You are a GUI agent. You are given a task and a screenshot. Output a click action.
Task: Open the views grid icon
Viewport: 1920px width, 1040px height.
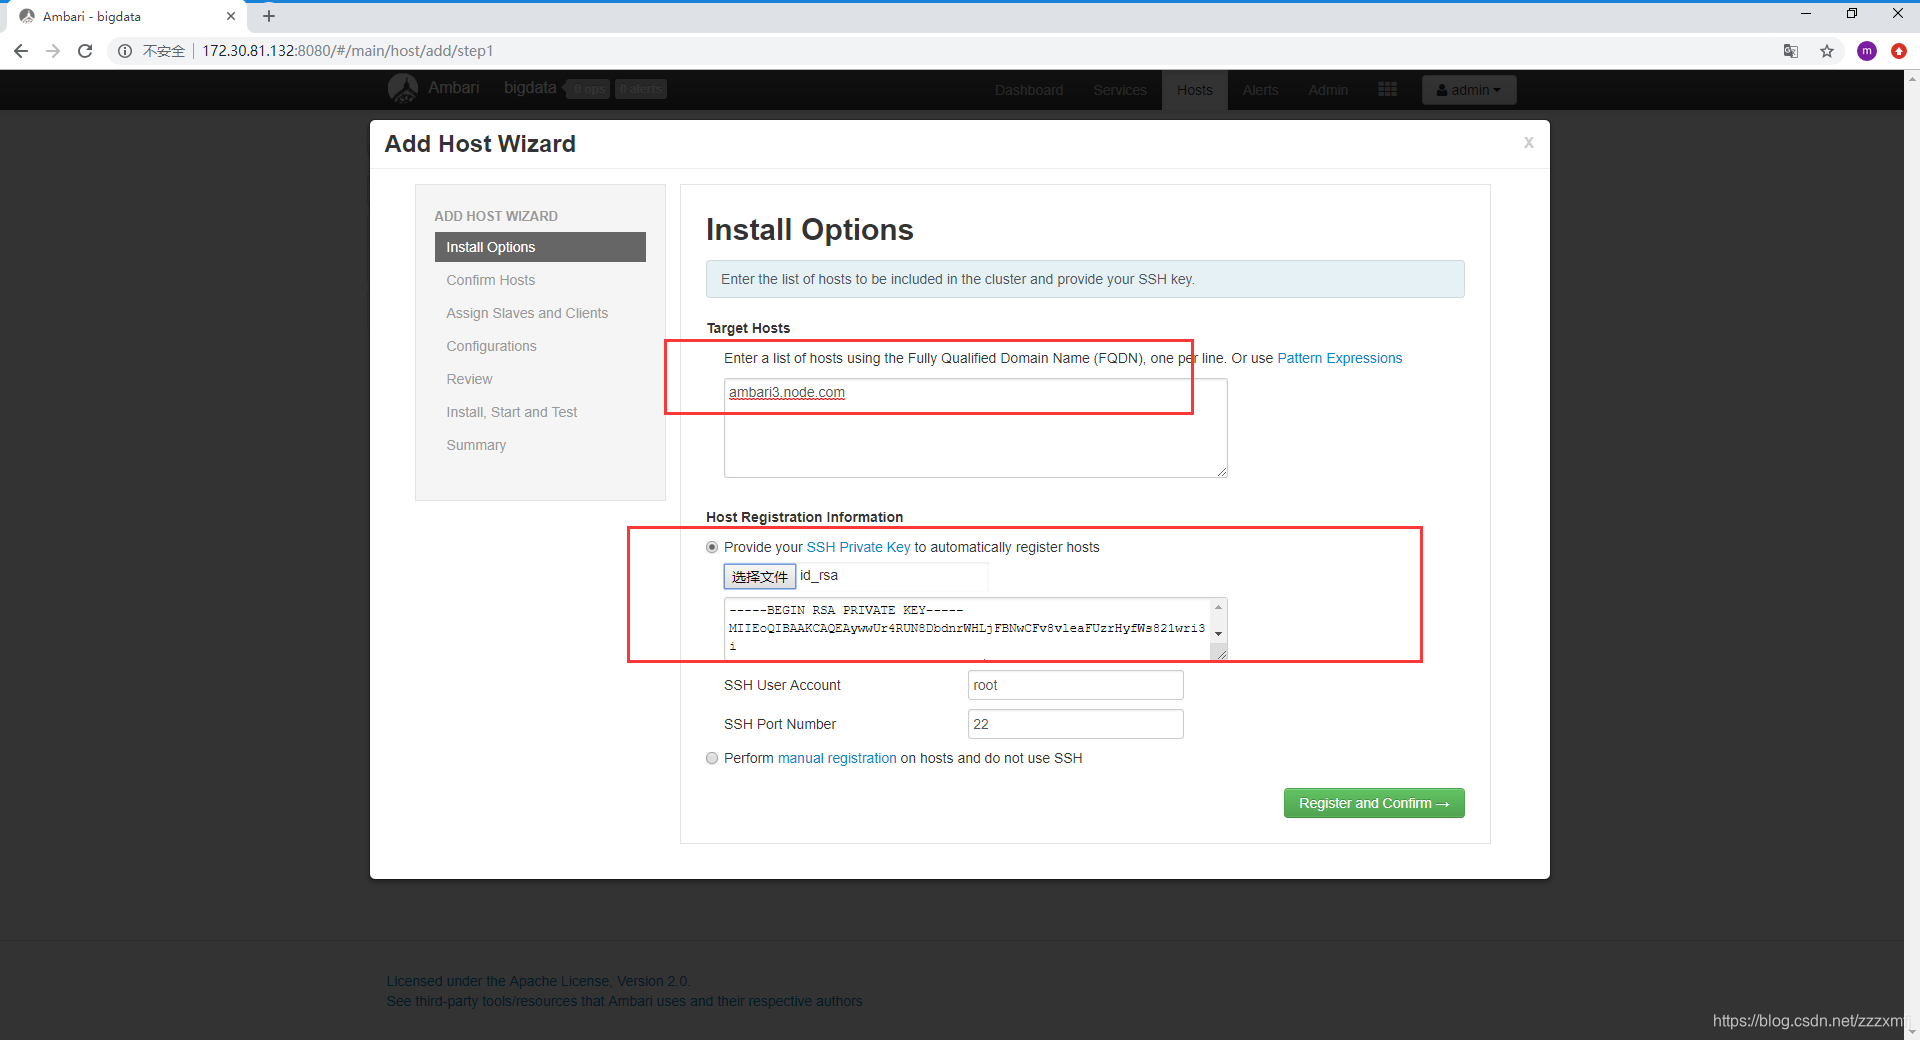pyautogui.click(x=1387, y=89)
